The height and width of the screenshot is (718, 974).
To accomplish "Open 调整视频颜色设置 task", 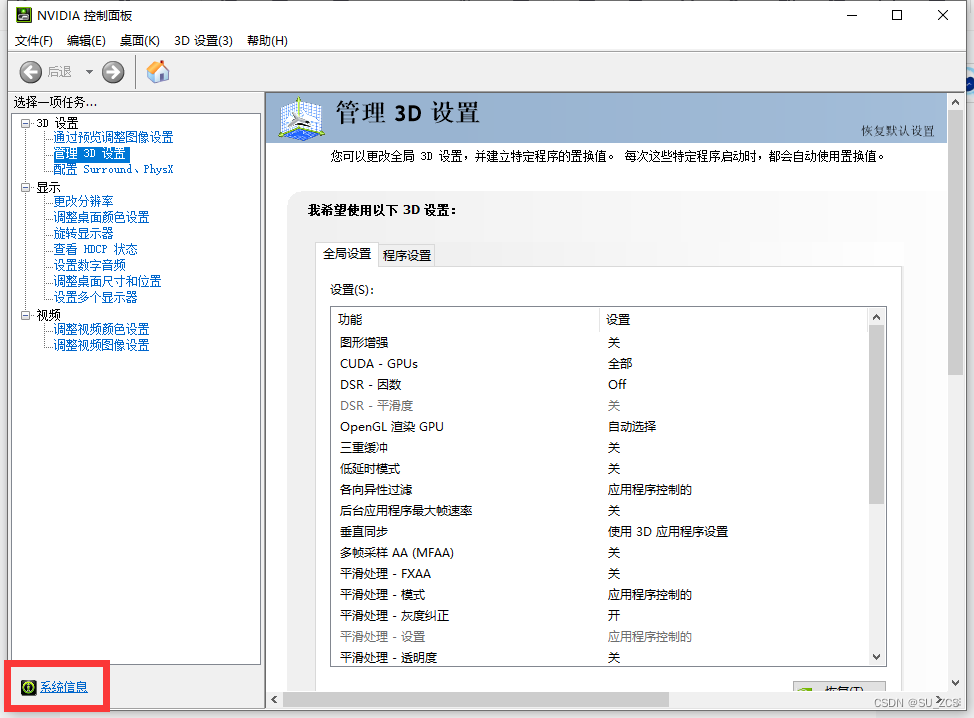I will coord(101,329).
